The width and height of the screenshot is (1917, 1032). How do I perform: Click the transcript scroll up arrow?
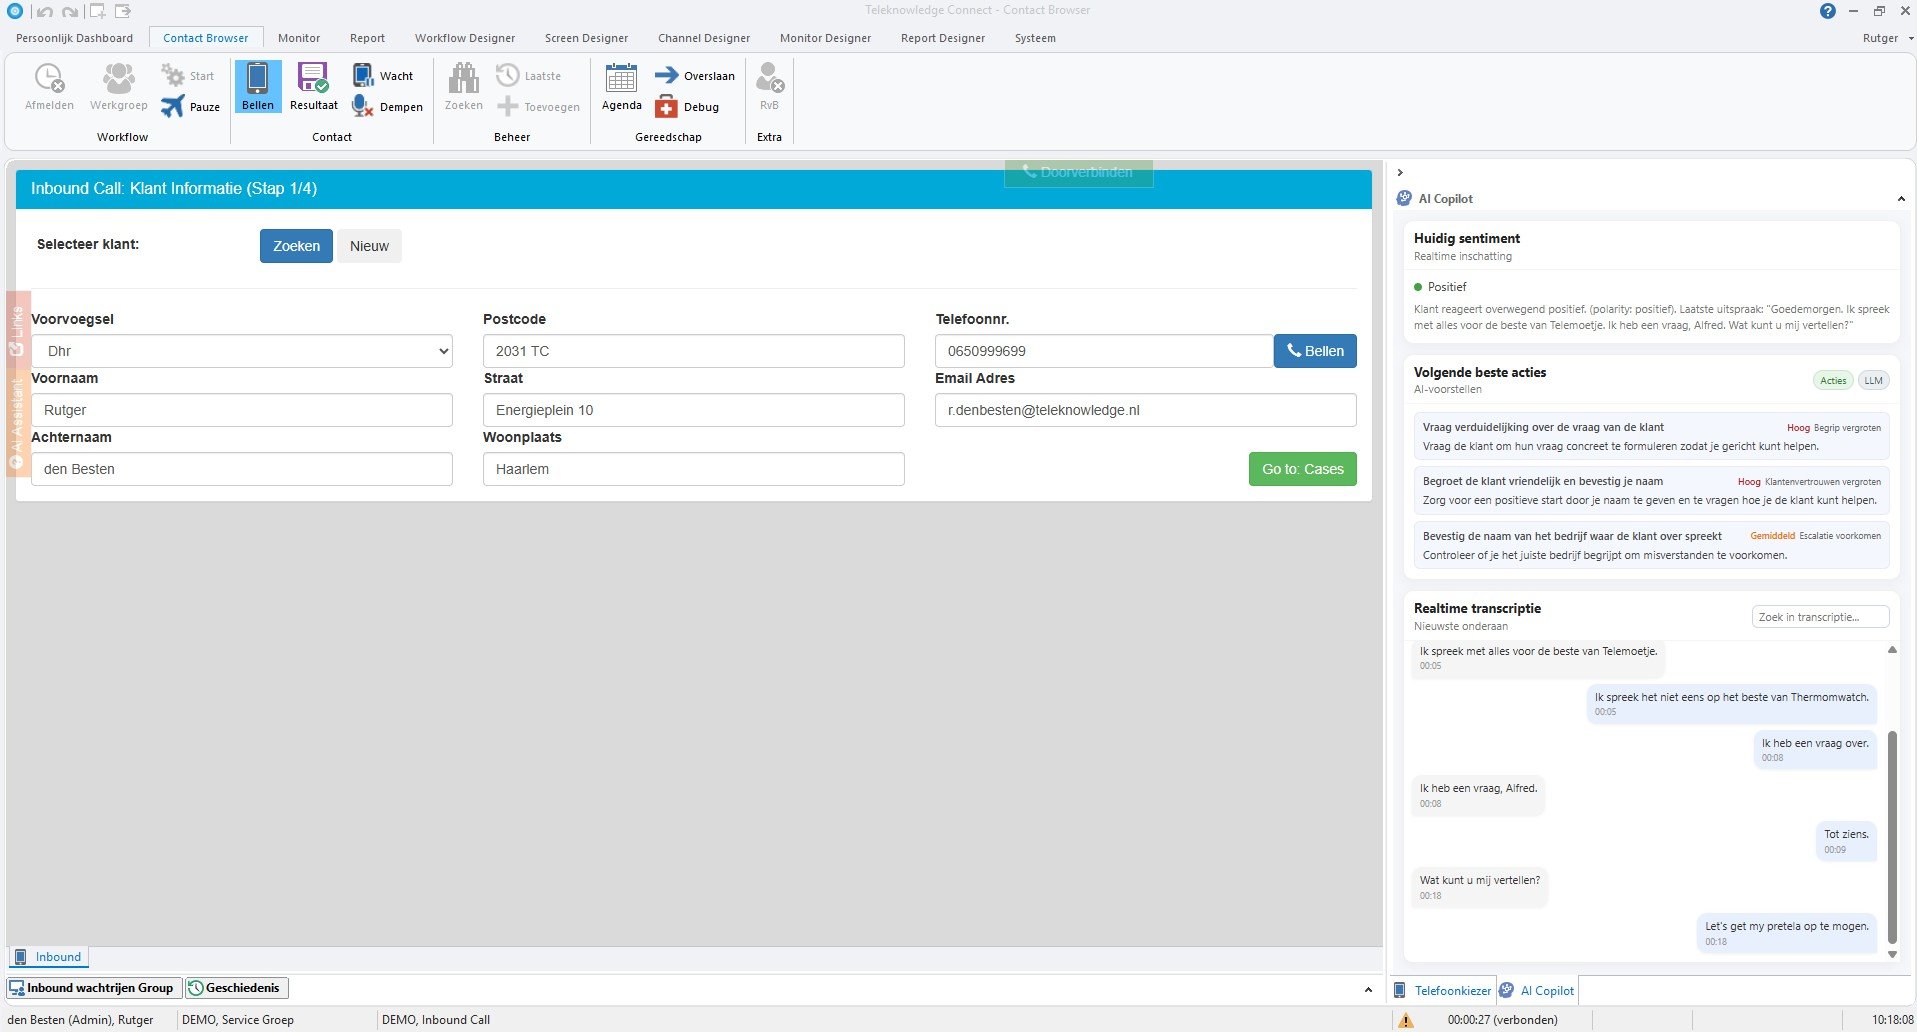click(x=1892, y=650)
